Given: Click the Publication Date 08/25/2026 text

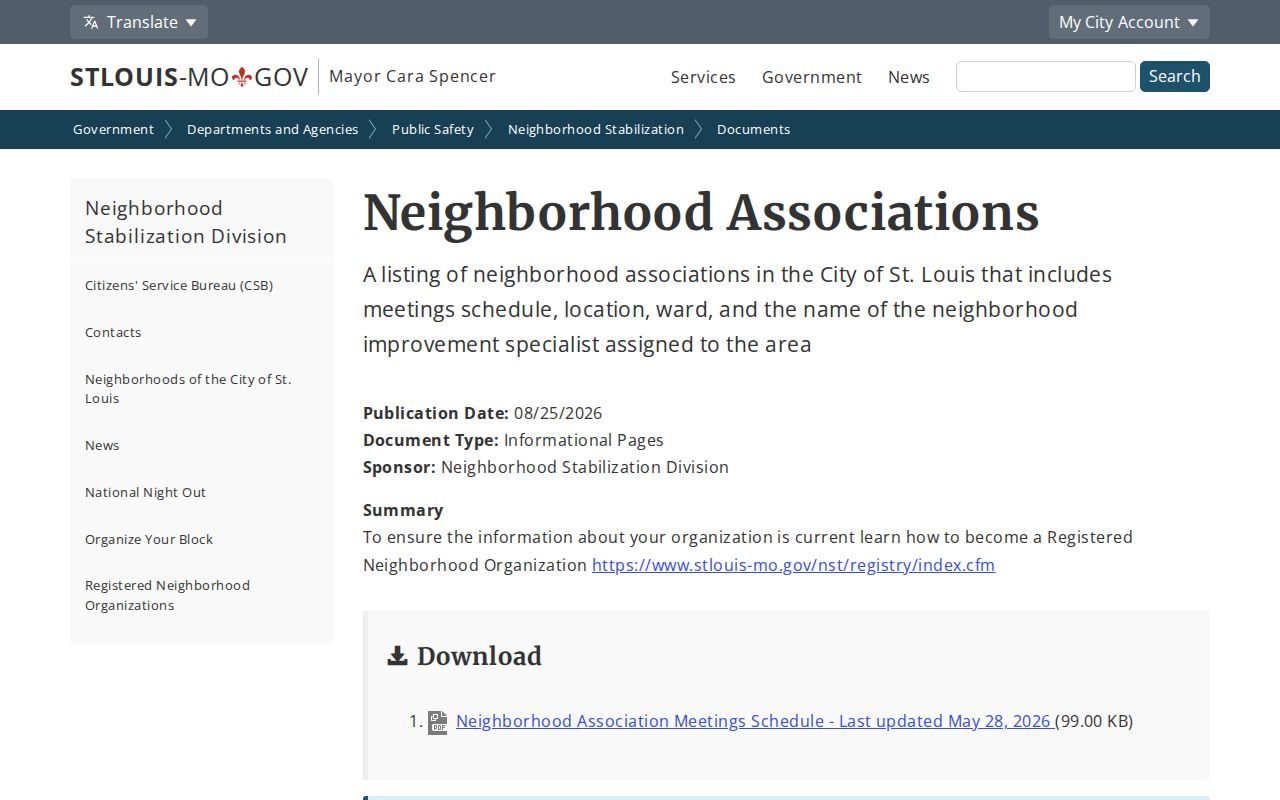Looking at the screenshot, I should [482, 413].
